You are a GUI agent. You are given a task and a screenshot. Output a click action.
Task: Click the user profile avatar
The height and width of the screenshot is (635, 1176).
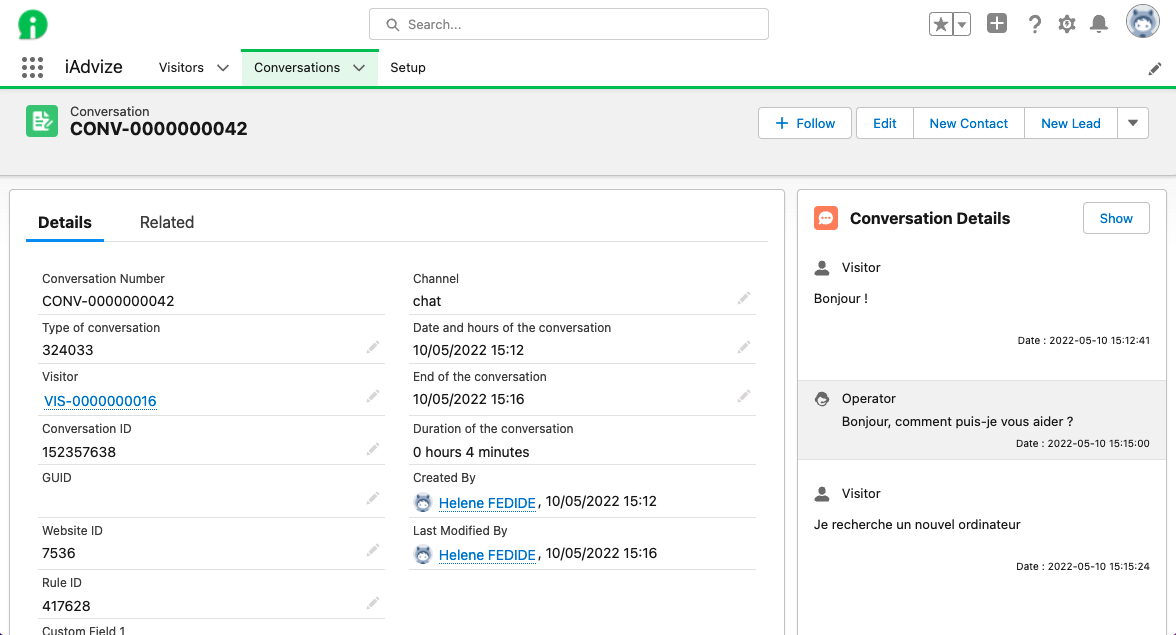coord(1142,22)
